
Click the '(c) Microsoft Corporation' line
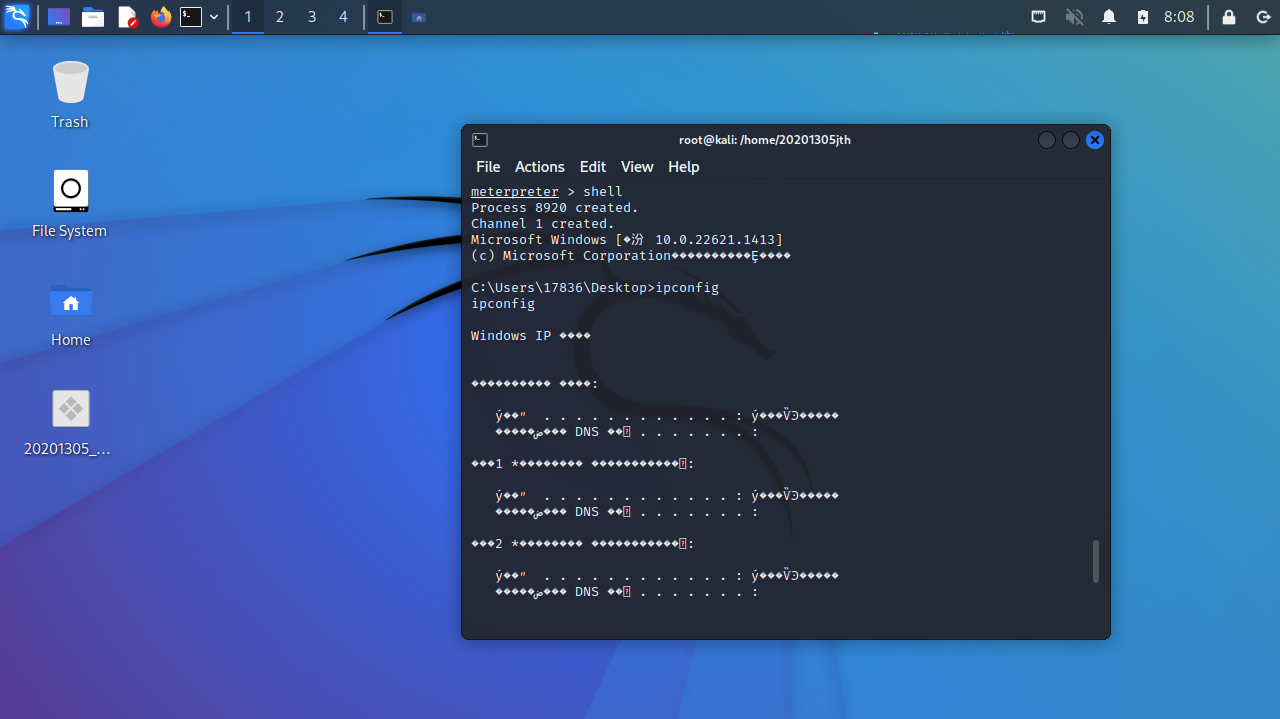coord(631,256)
